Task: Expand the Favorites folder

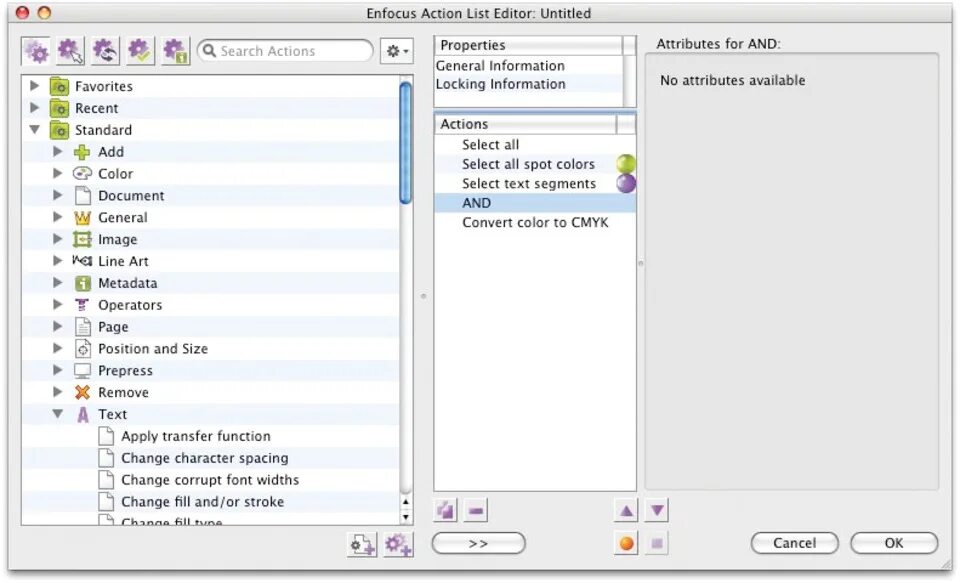Action: pos(35,86)
